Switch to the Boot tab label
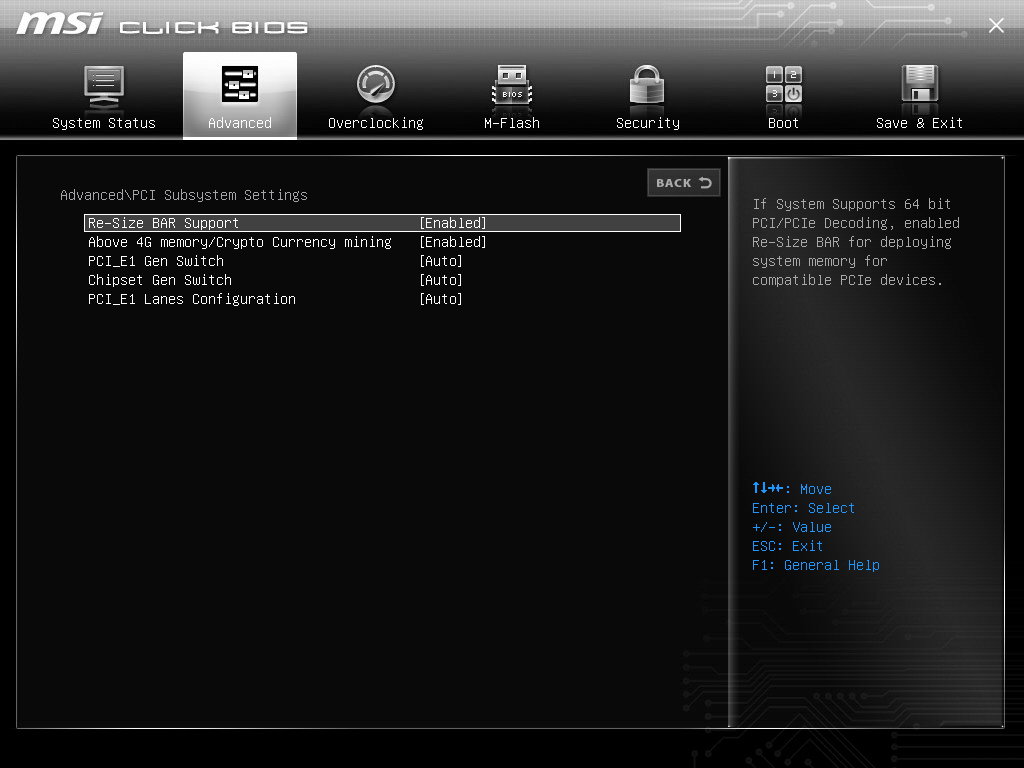This screenshot has width=1024, height=768. pos(784,123)
